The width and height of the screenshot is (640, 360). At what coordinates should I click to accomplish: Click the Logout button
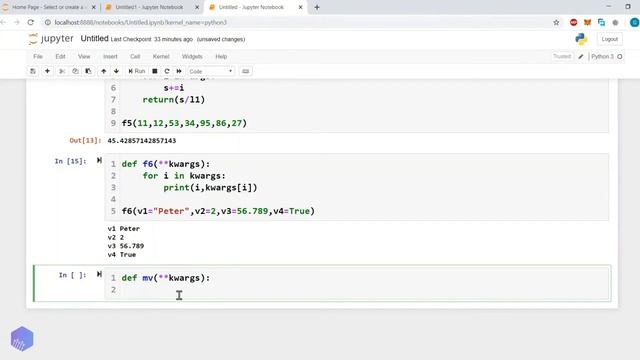click(x=609, y=39)
